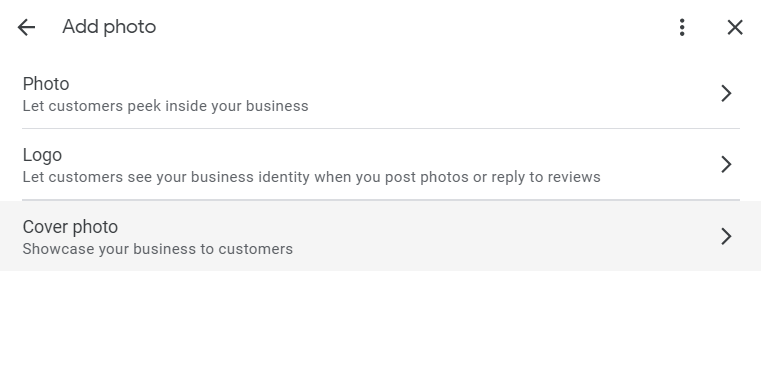
Task: Close the Add photo panel with X
Action: (x=735, y=27)
